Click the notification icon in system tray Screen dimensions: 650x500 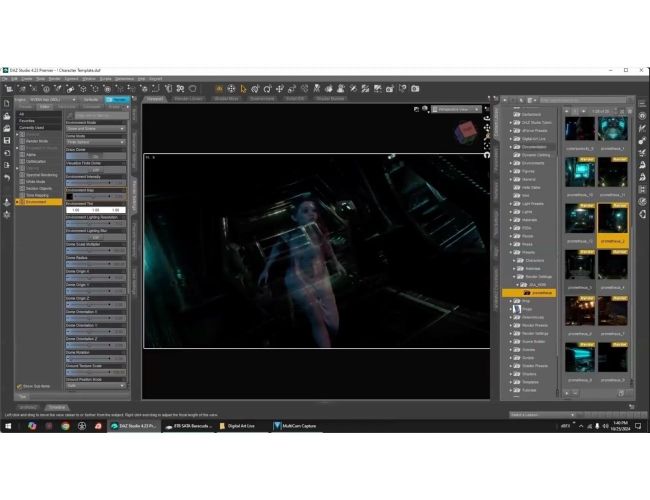click(638, 426)
